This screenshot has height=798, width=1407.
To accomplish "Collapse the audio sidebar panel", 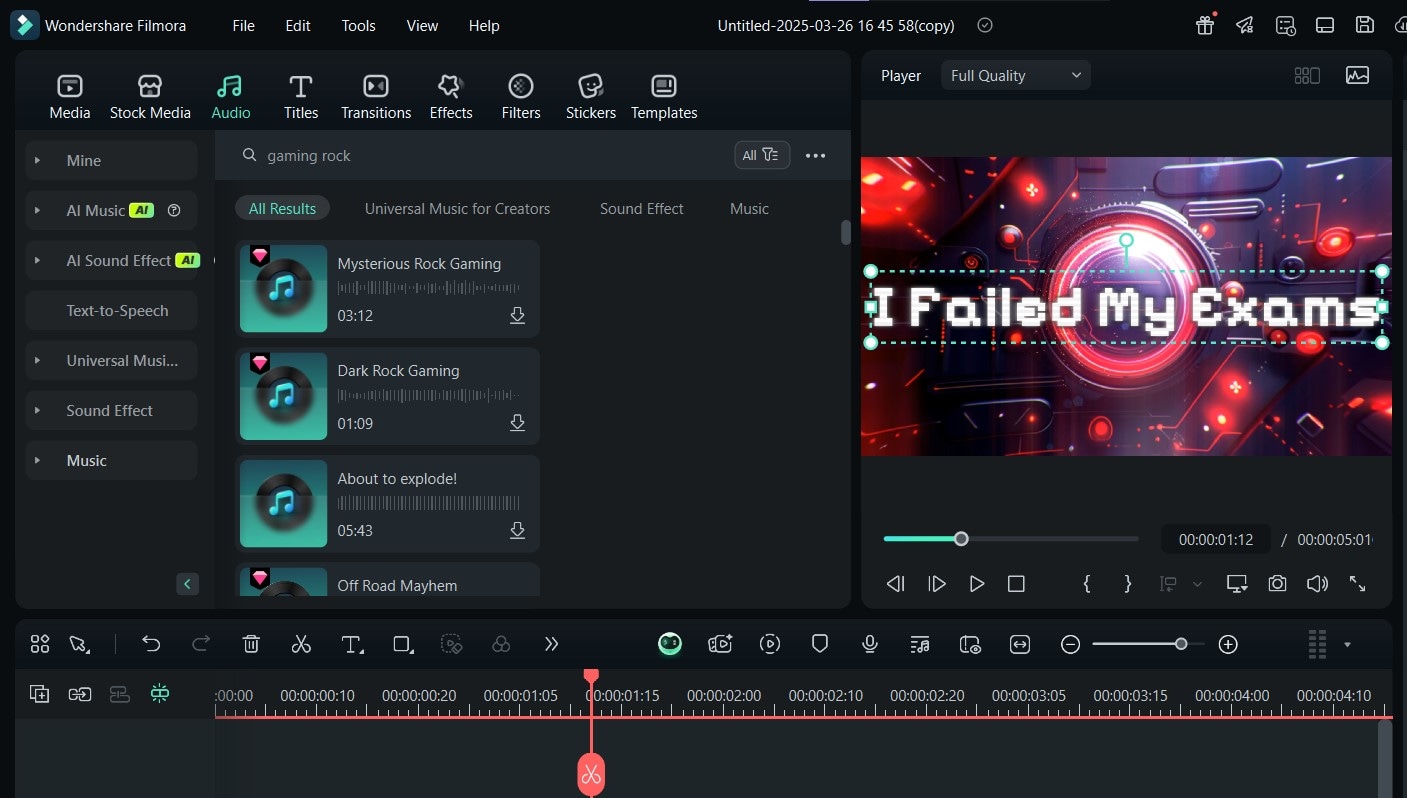I will [x=188, y=584].
